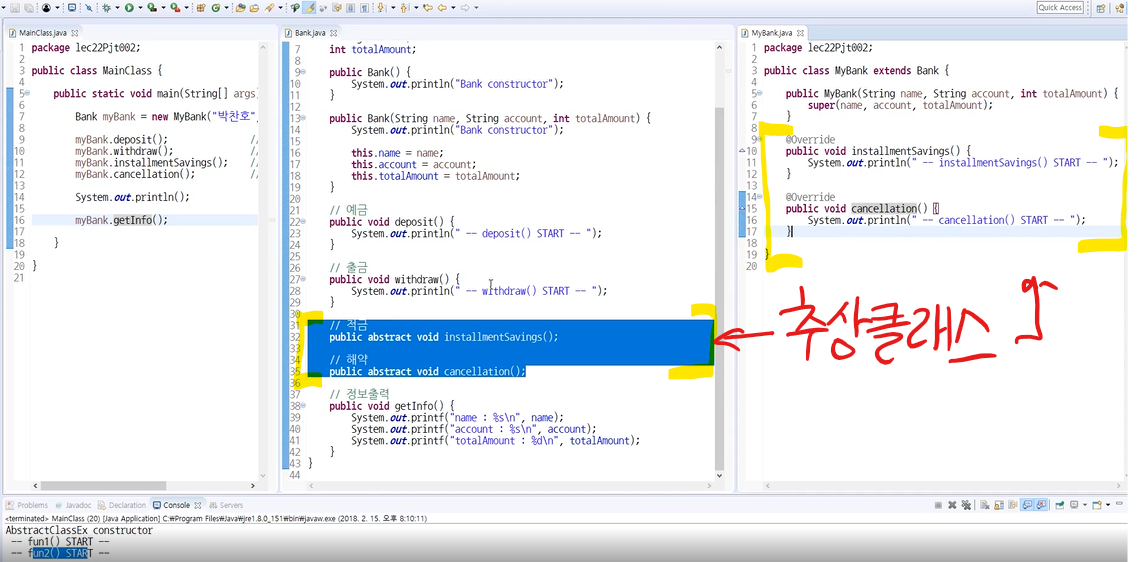The height and width of the screenshot is (562, 1140).
Task: Click vertical scrollbar of Bank.java editor
Action: coord(720,287)
